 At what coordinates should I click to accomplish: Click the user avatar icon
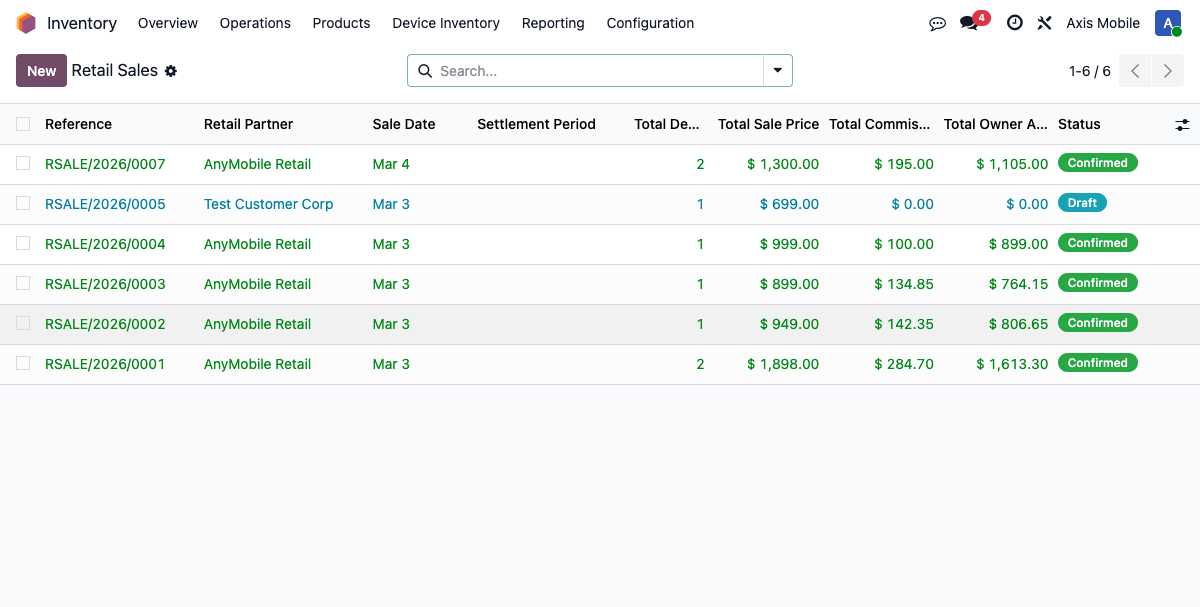[x=1167, y=23]
